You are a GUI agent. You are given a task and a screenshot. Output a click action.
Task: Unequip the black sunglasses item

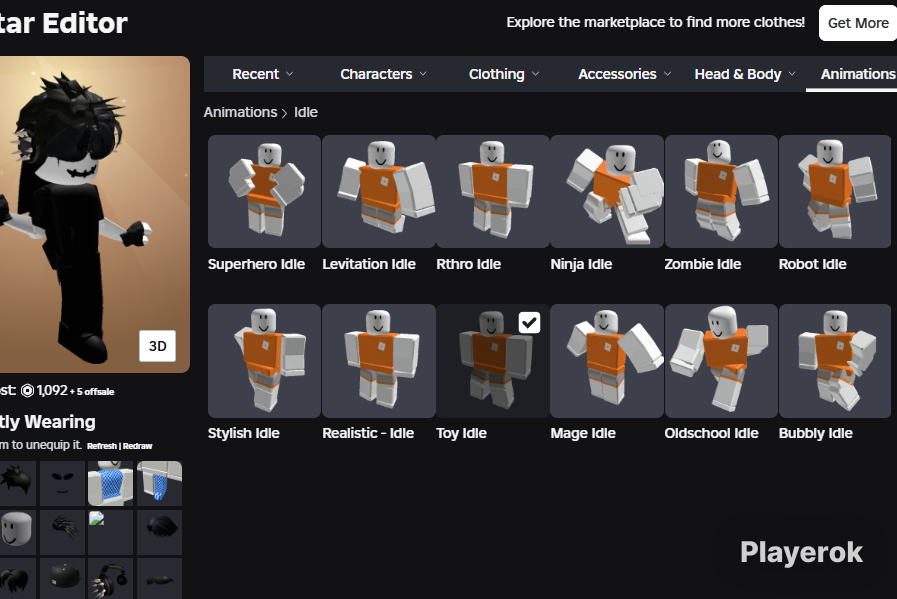point(160,578)
